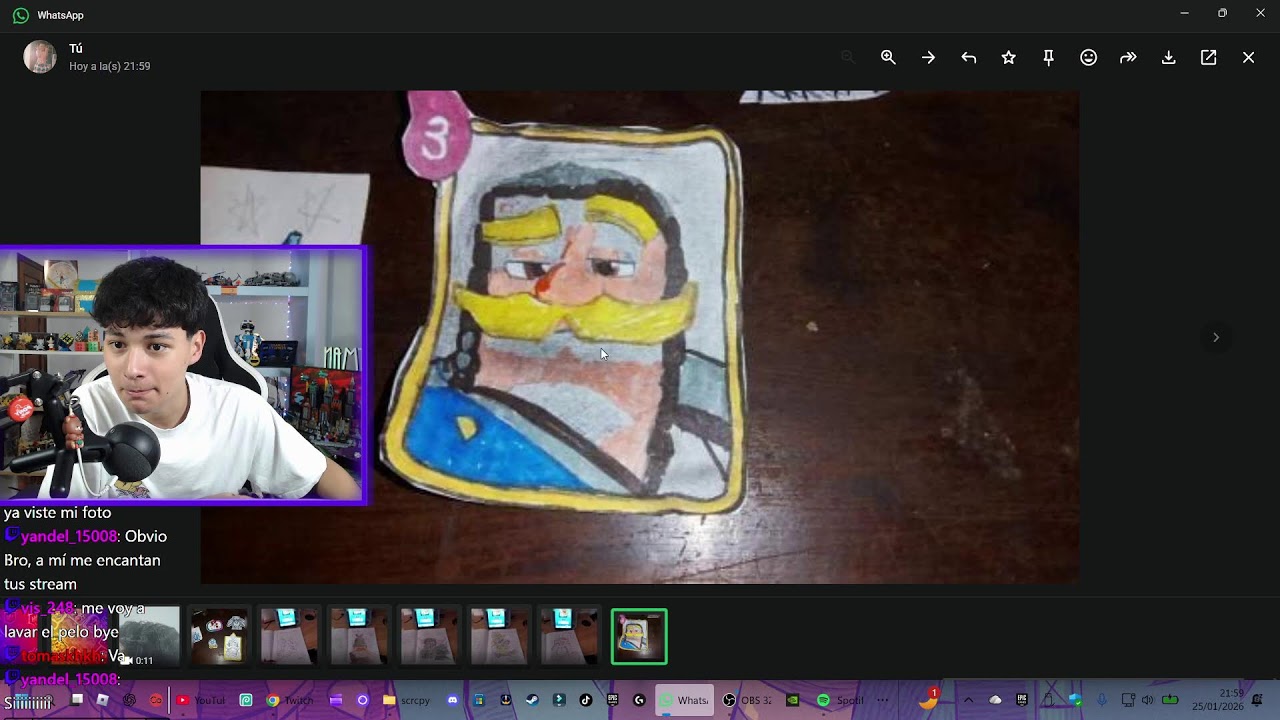Open the 0:11 video thumbnail
The image size is (1280, 720).
150,636
